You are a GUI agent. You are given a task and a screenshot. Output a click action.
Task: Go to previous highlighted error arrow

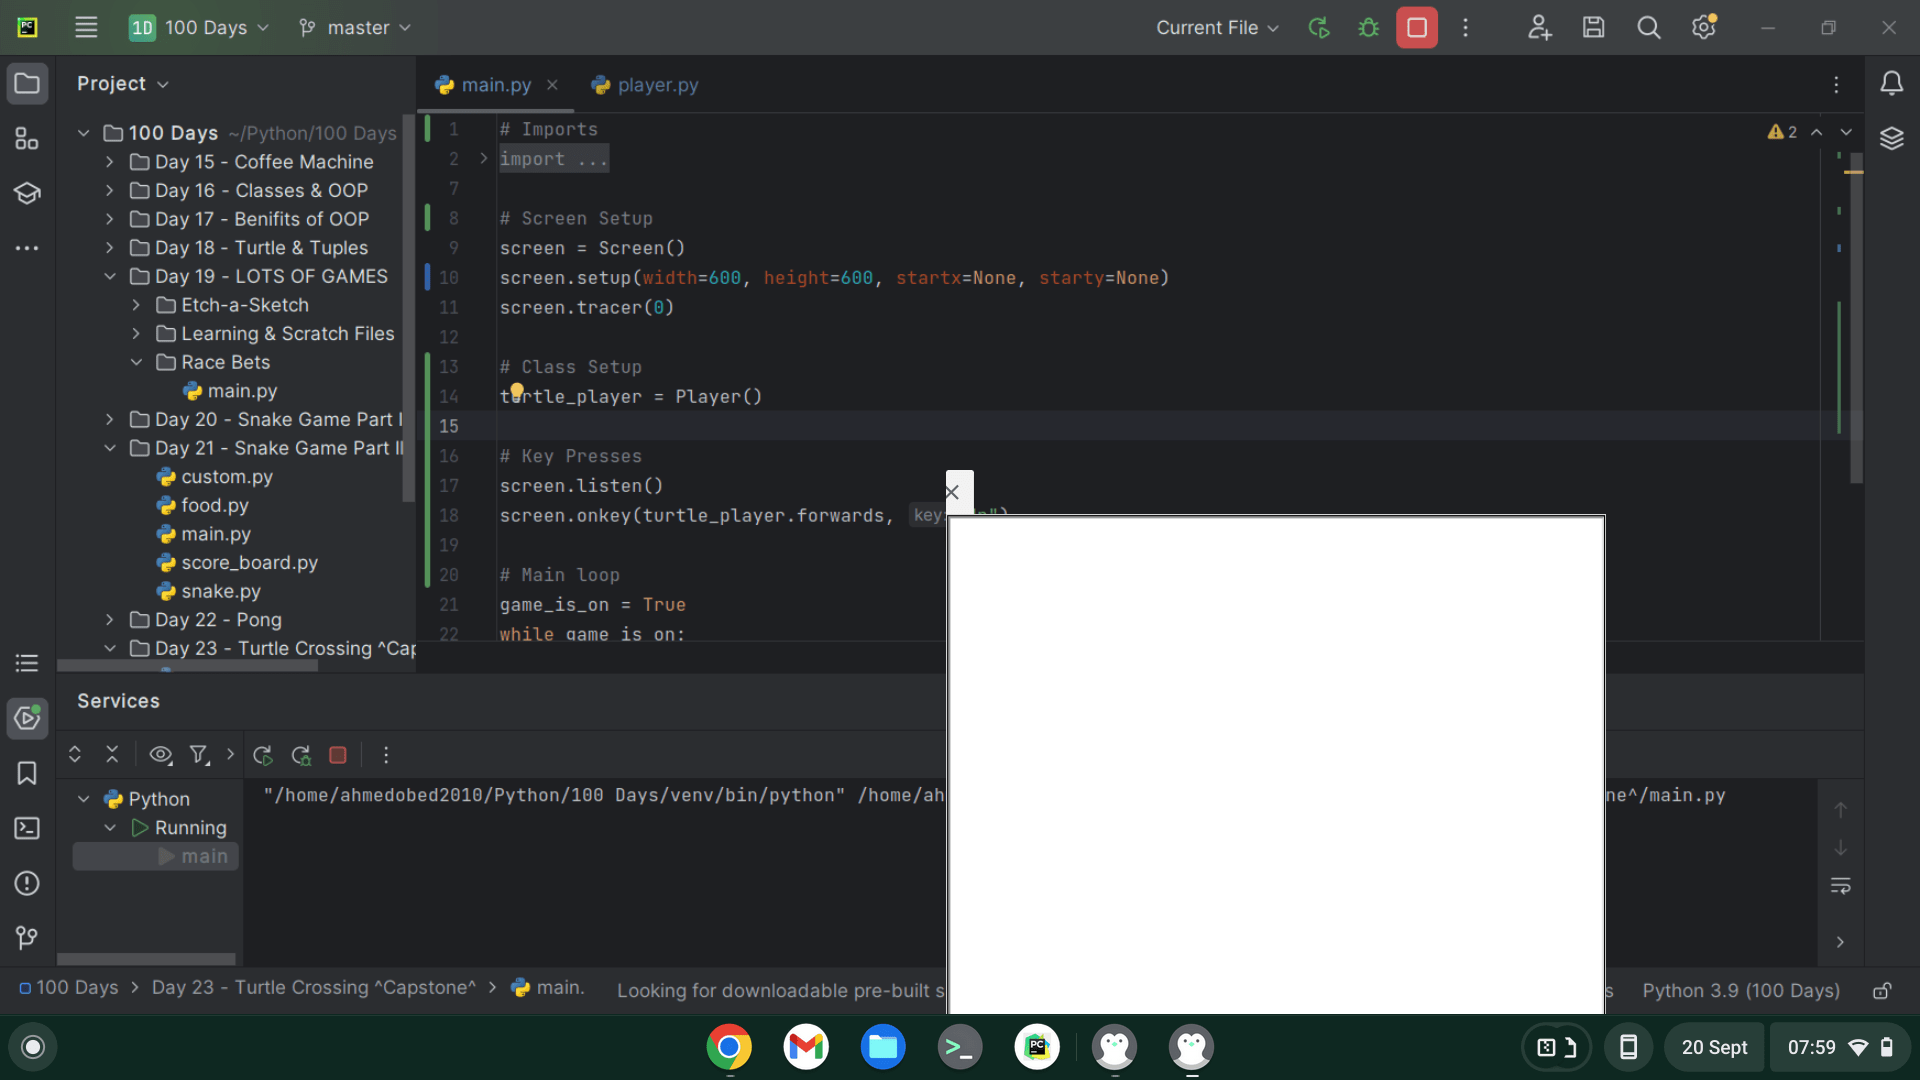[1817, 132]
